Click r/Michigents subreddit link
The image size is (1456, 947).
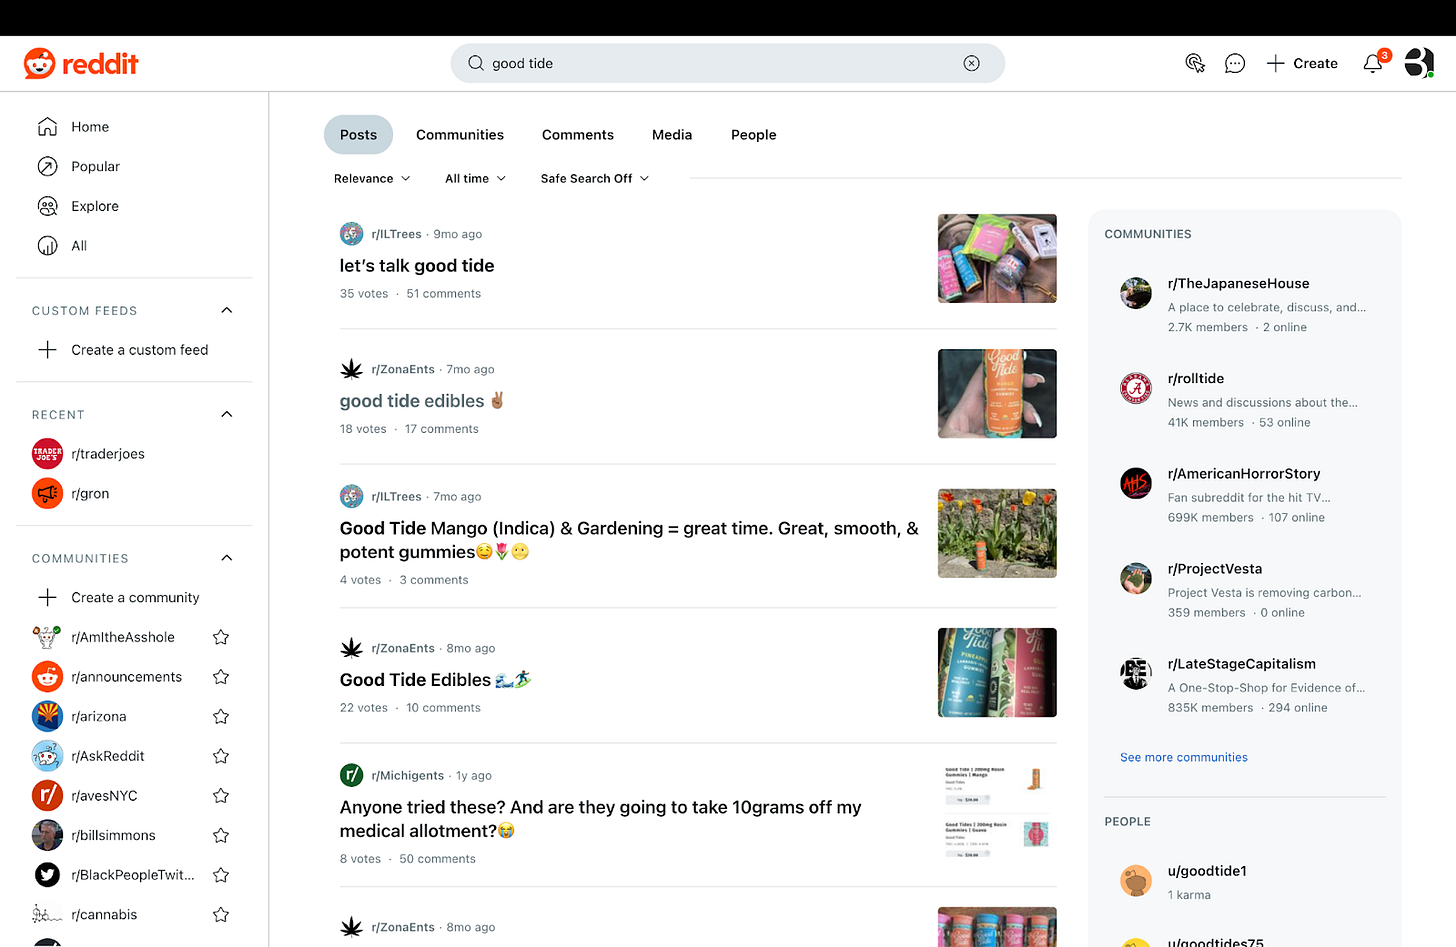[x=408, y=776]
